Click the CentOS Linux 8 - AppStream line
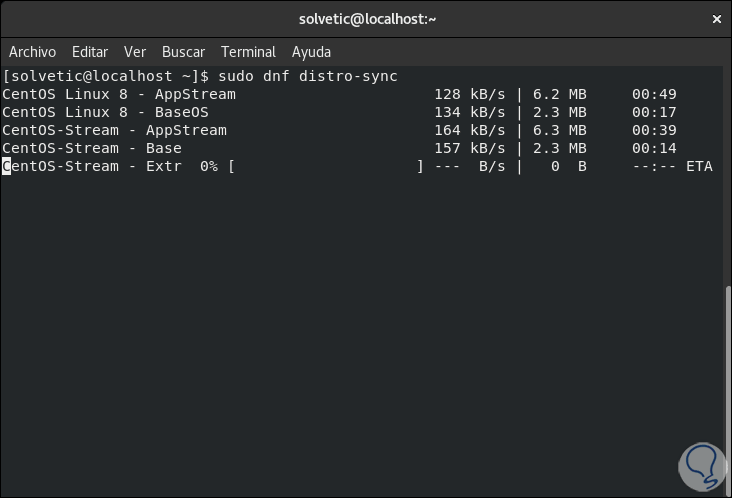Screen dimensions: 732x498 (x=119, y=94)
